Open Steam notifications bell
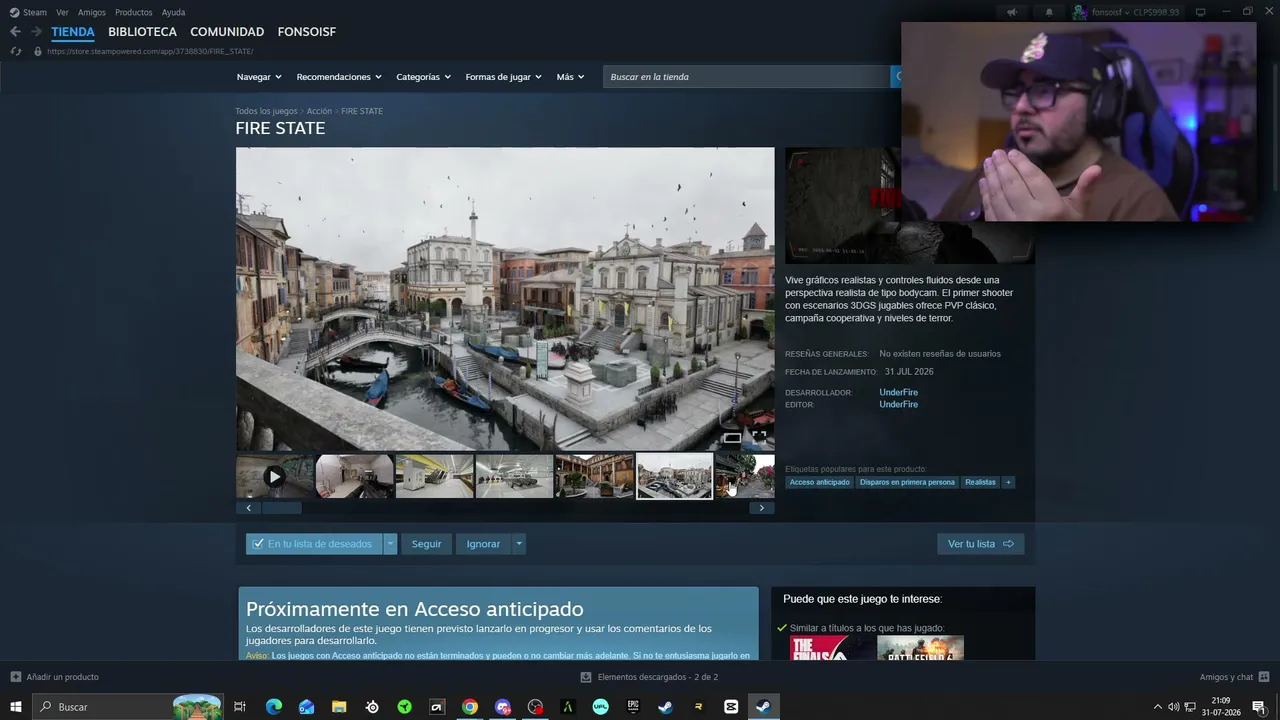This screenshot has height=720, width=1280. pos(1049,12)
